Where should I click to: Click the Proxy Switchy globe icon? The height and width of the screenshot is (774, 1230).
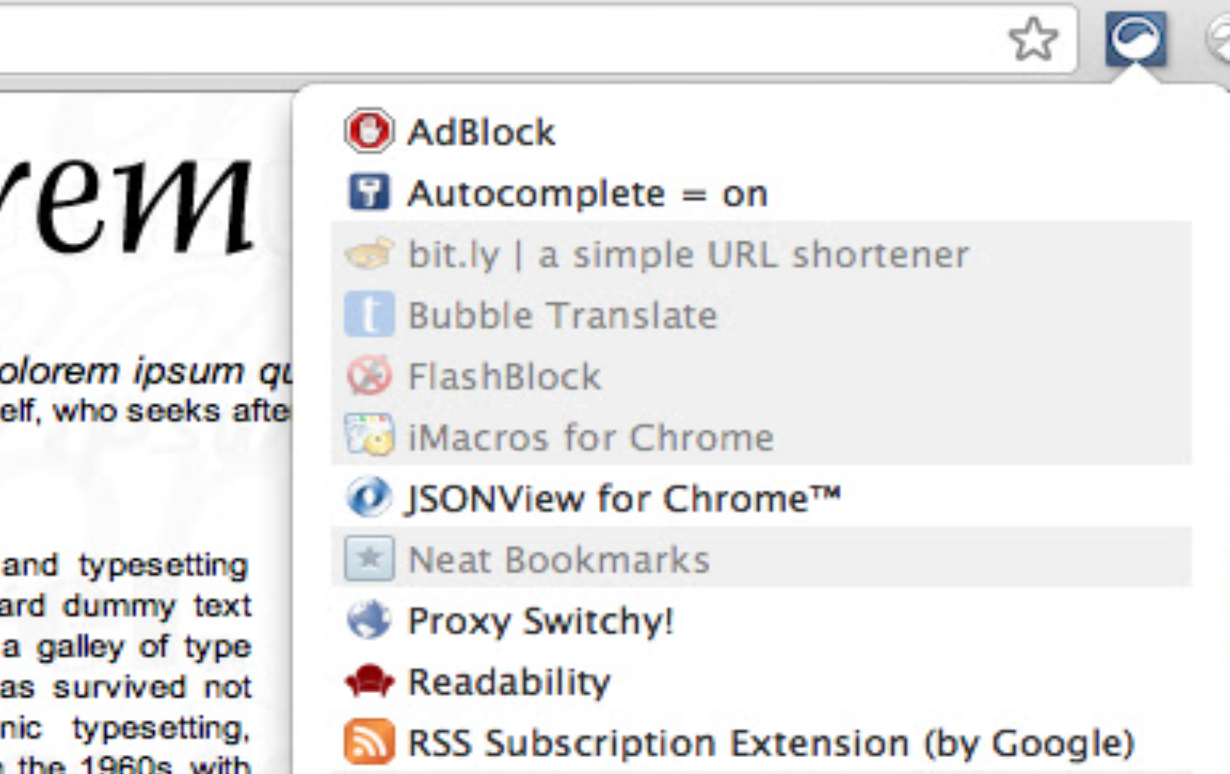[368, 621]
